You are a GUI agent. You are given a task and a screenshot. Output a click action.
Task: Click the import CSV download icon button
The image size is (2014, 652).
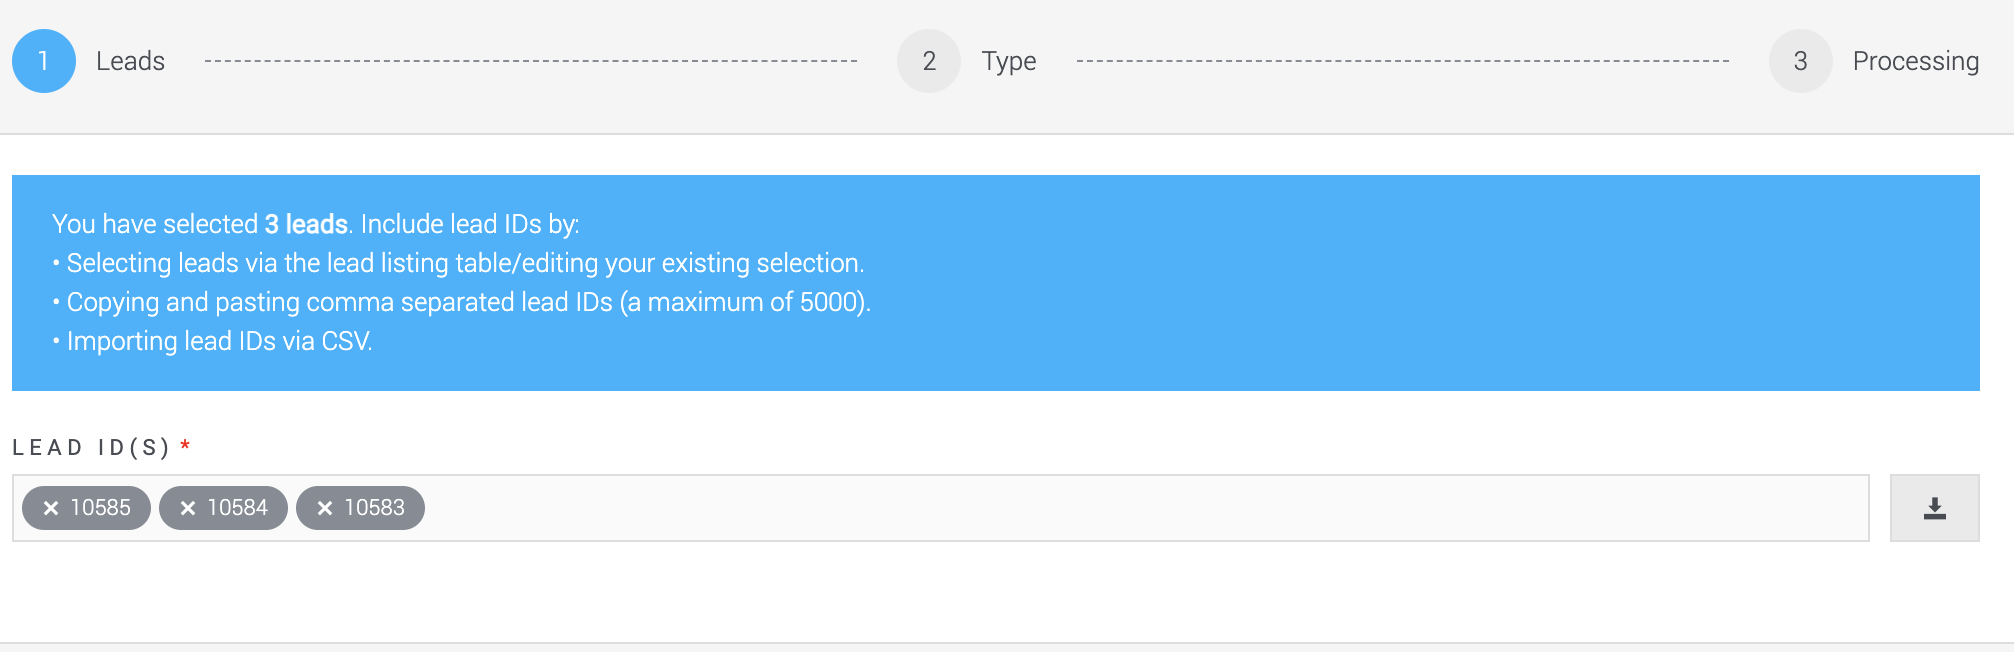(x=1934, y=508)
